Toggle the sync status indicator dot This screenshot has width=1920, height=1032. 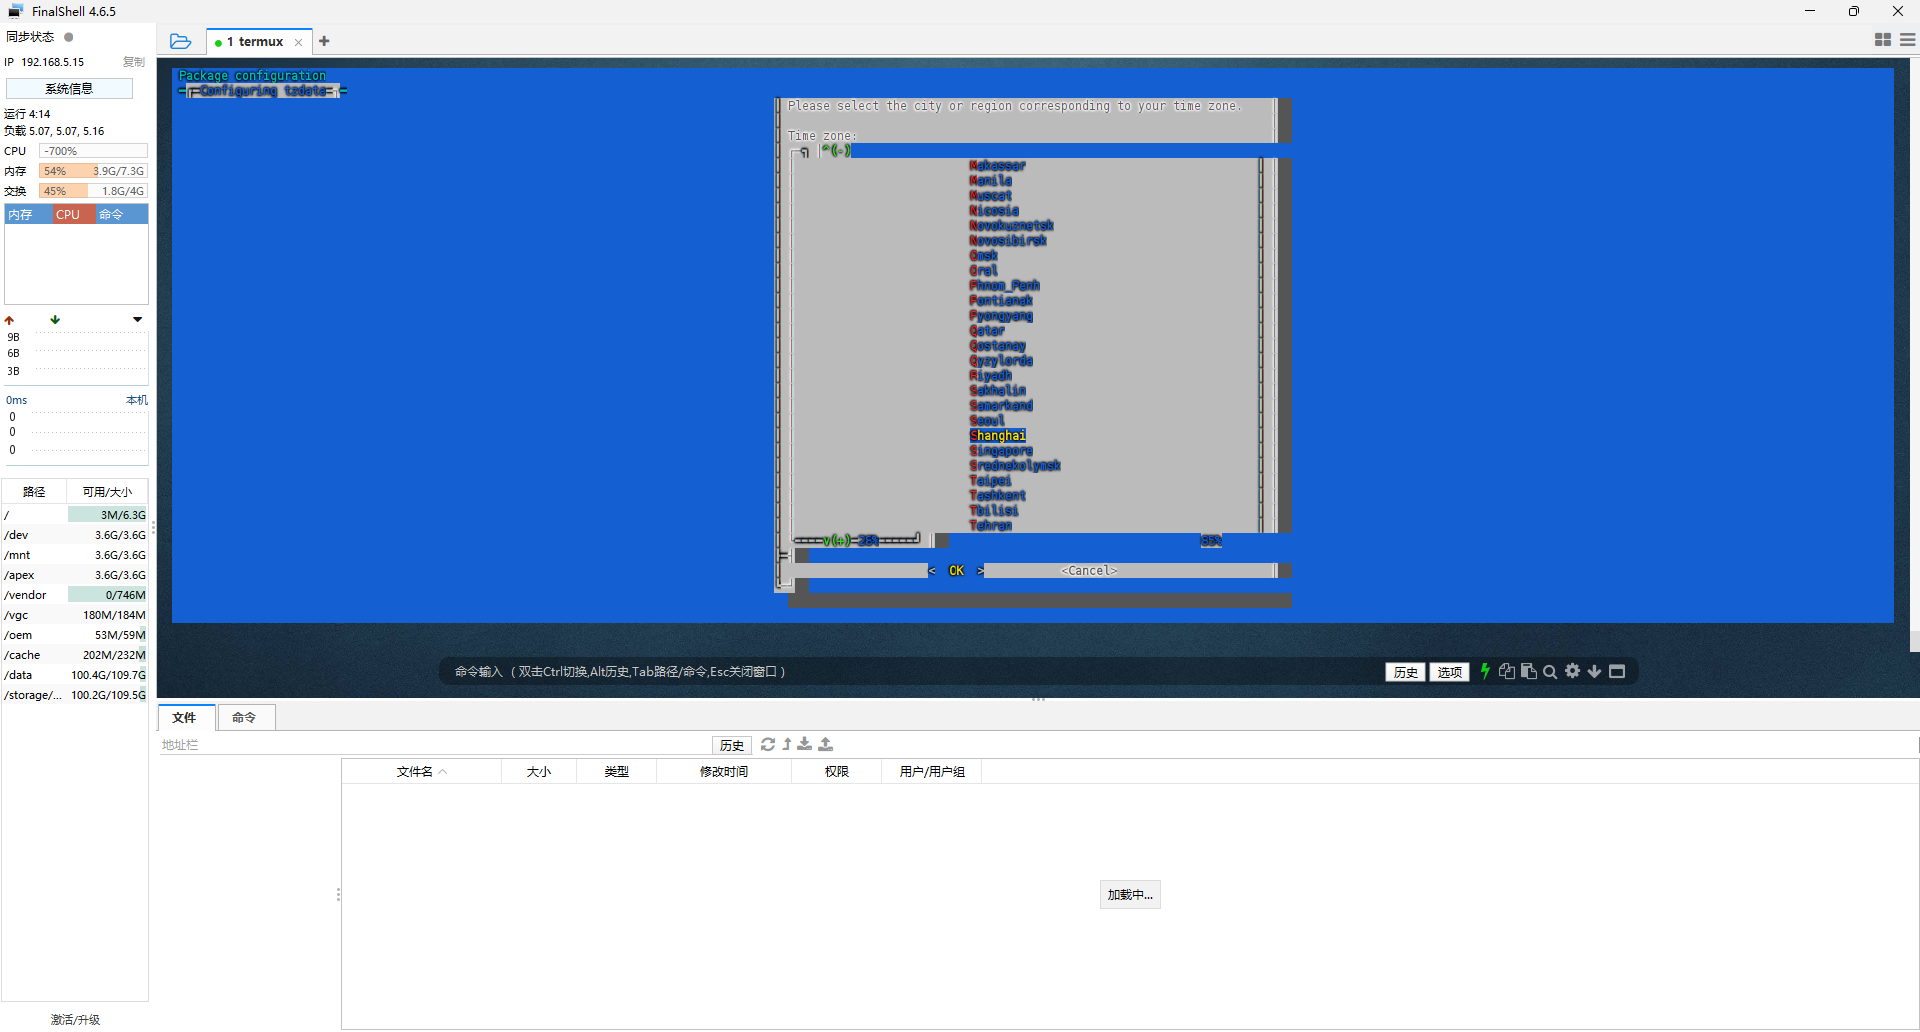pos(69,37)
